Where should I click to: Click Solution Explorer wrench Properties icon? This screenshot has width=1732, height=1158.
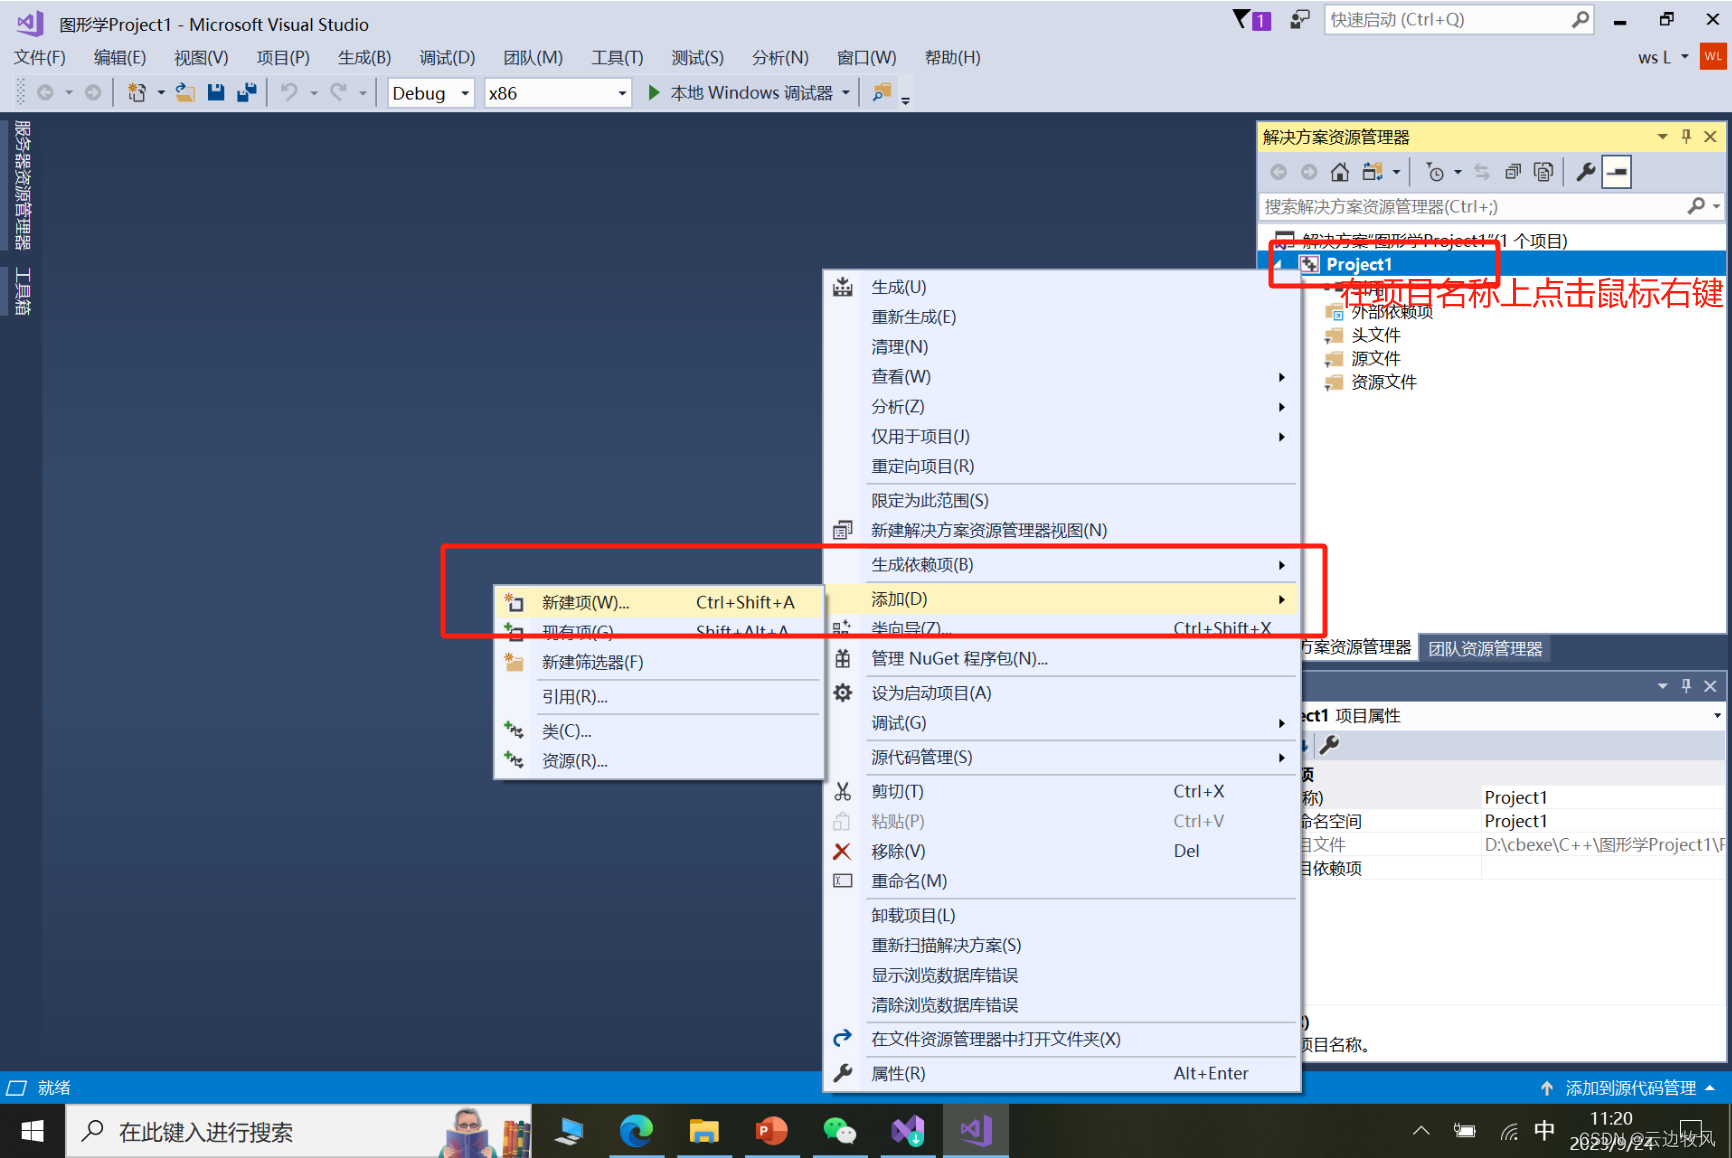(1585, 172)
